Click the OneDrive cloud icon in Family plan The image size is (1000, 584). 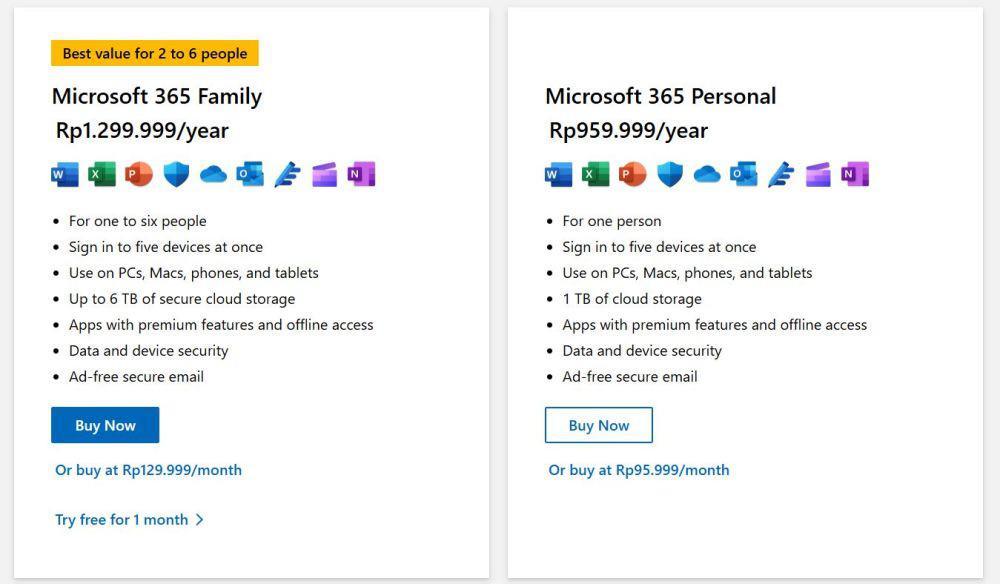pos(213,174)
